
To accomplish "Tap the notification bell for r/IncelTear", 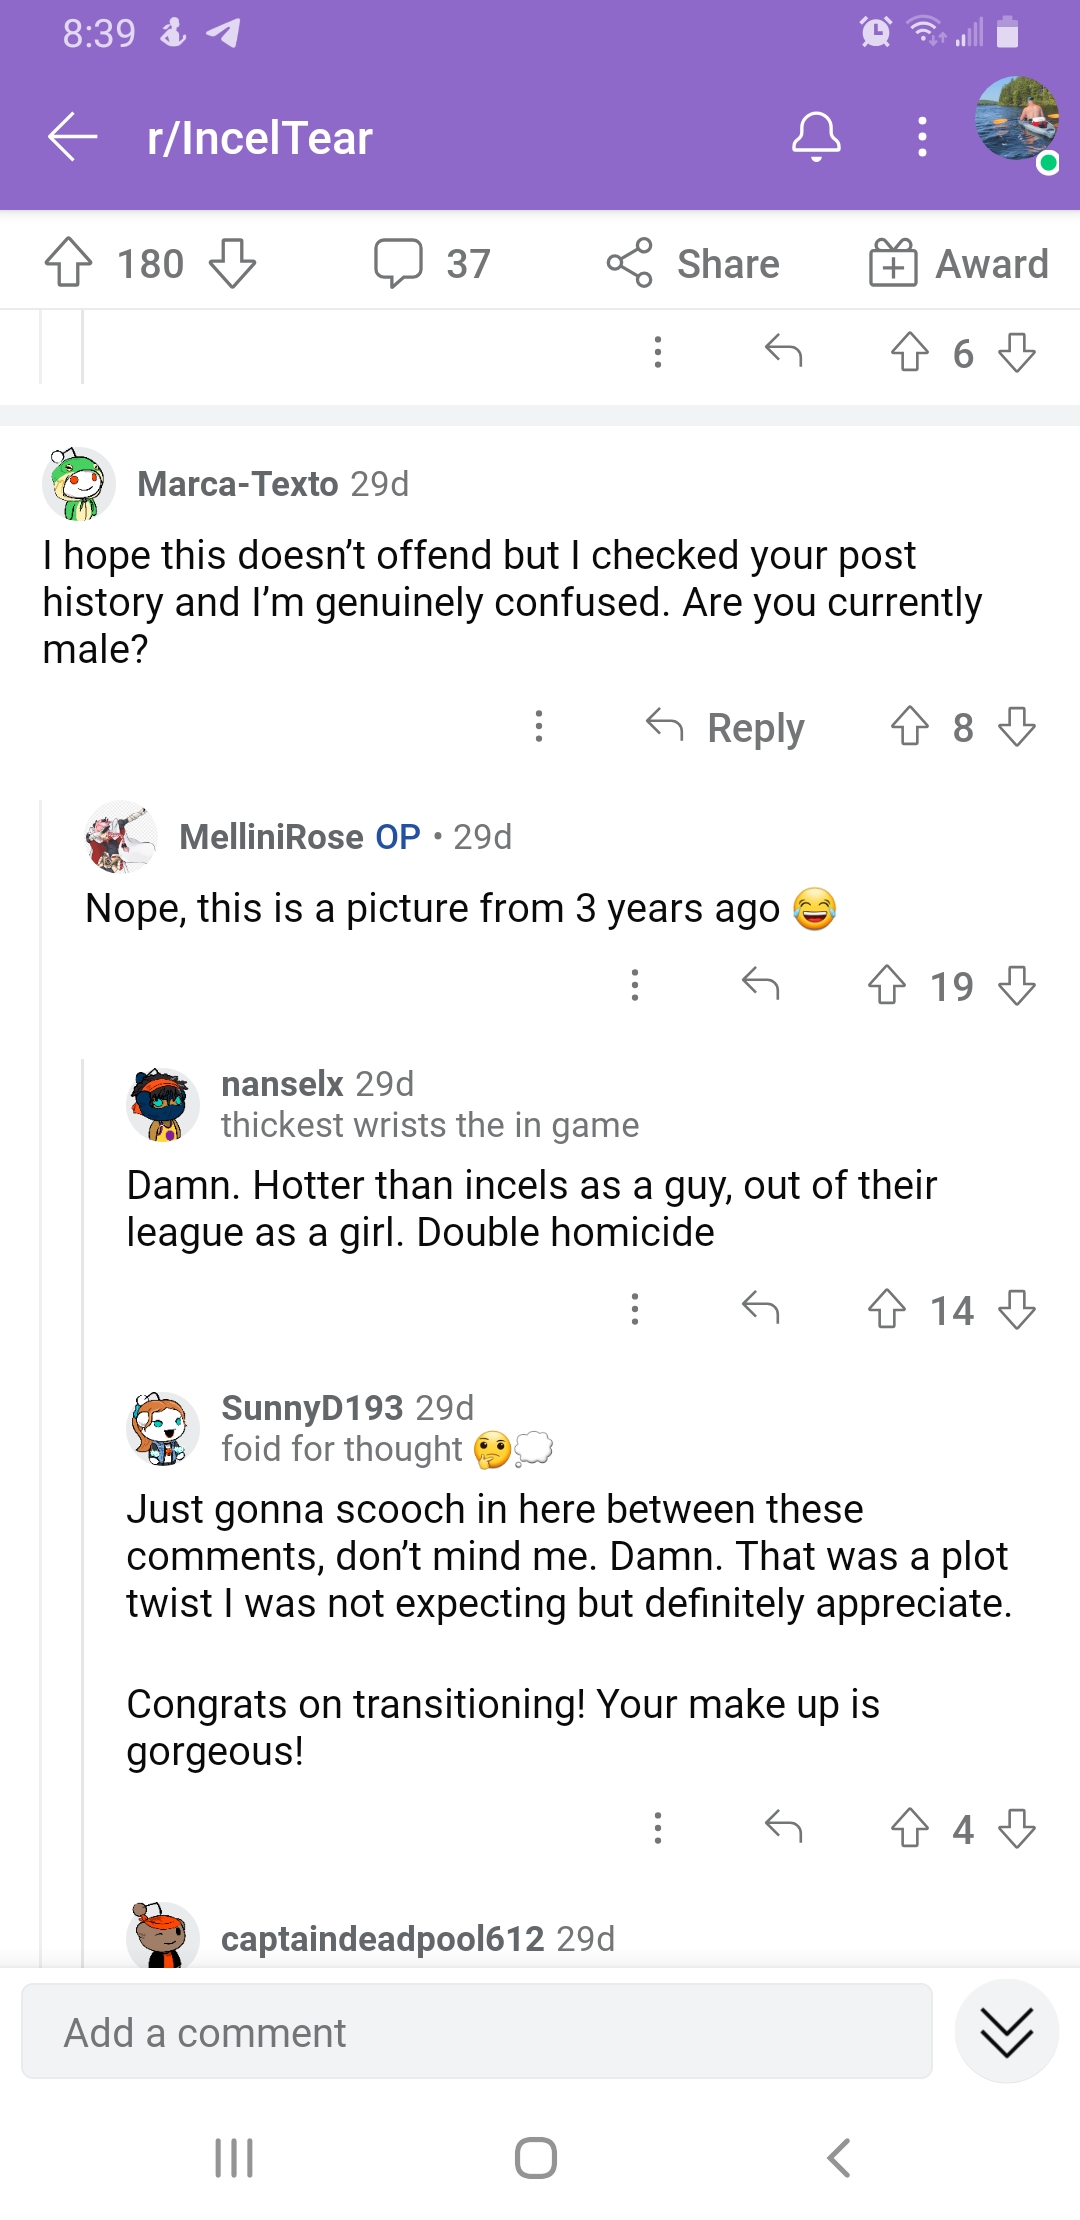I will (x=817, y=137).
